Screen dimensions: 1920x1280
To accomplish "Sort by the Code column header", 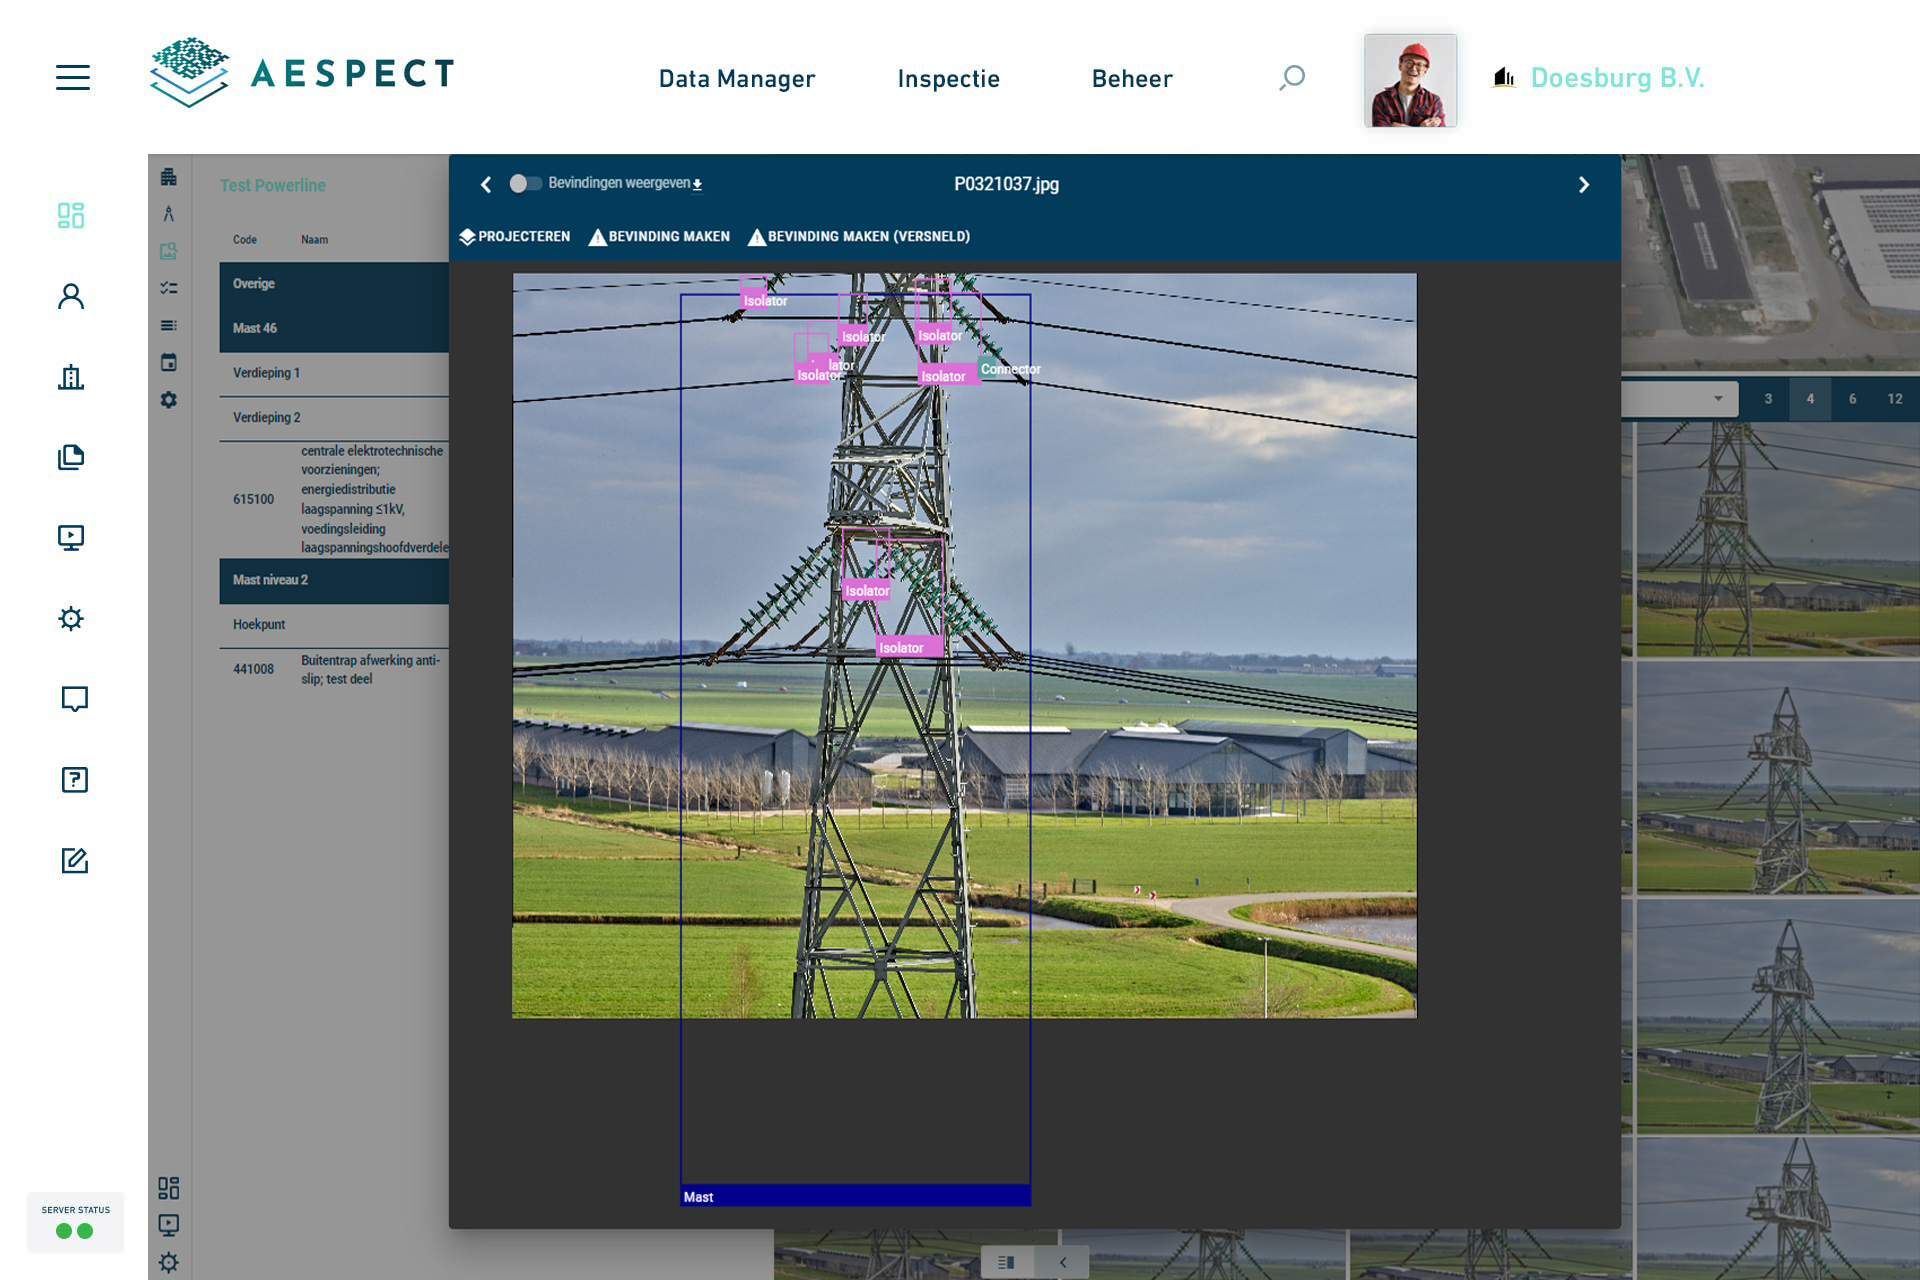I will click(x=245, y=240).
